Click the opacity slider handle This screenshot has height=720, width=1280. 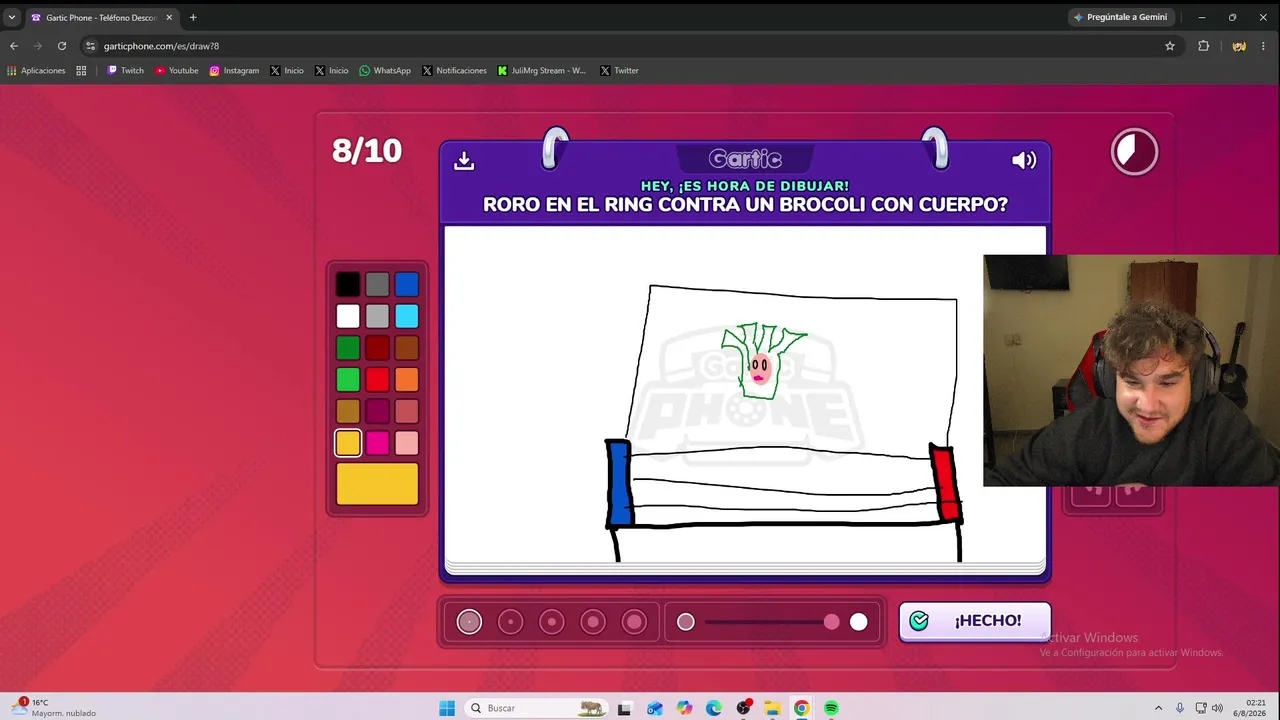(x=832, y=622)
